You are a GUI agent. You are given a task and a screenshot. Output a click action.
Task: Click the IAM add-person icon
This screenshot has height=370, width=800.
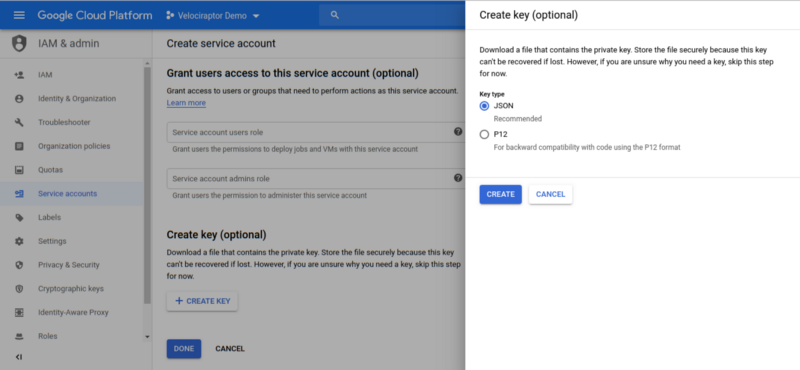pos(19,75)
